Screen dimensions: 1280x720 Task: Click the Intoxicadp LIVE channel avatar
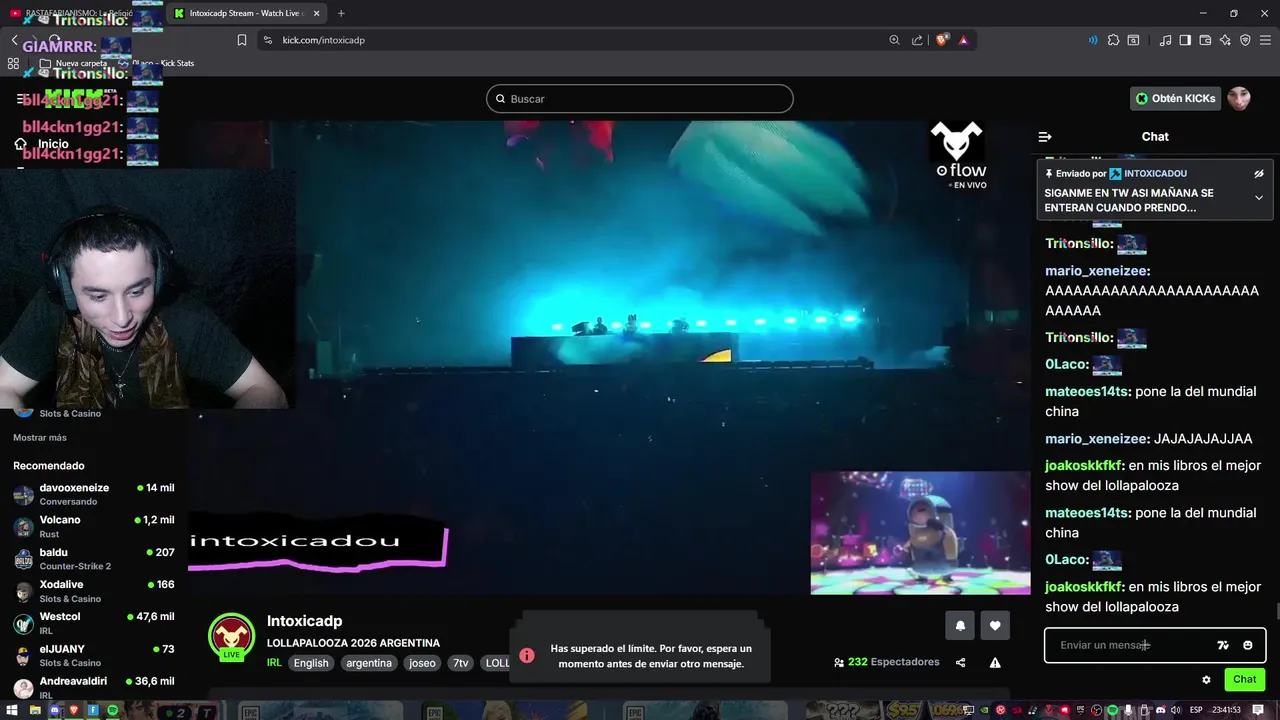coord(231,637)
